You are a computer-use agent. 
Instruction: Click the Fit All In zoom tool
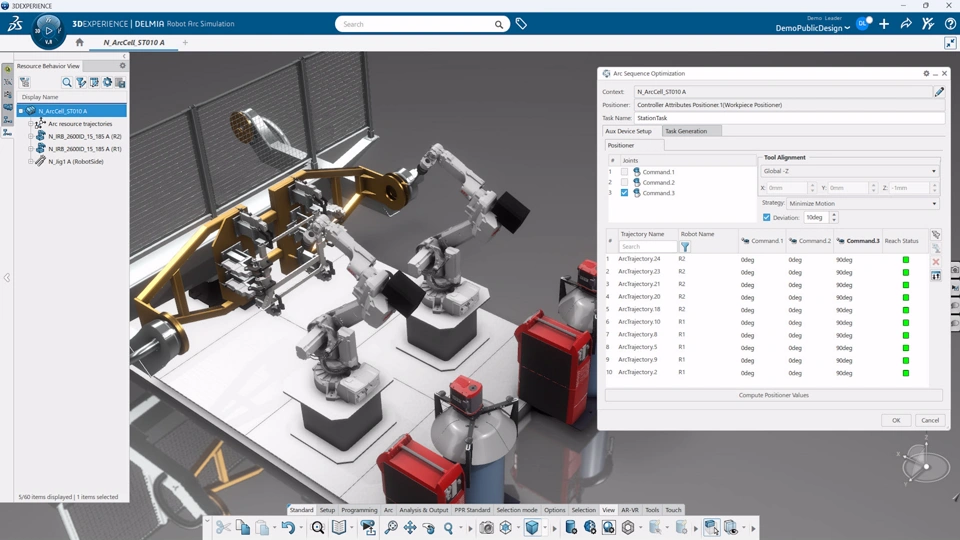(x=391, y=527)
